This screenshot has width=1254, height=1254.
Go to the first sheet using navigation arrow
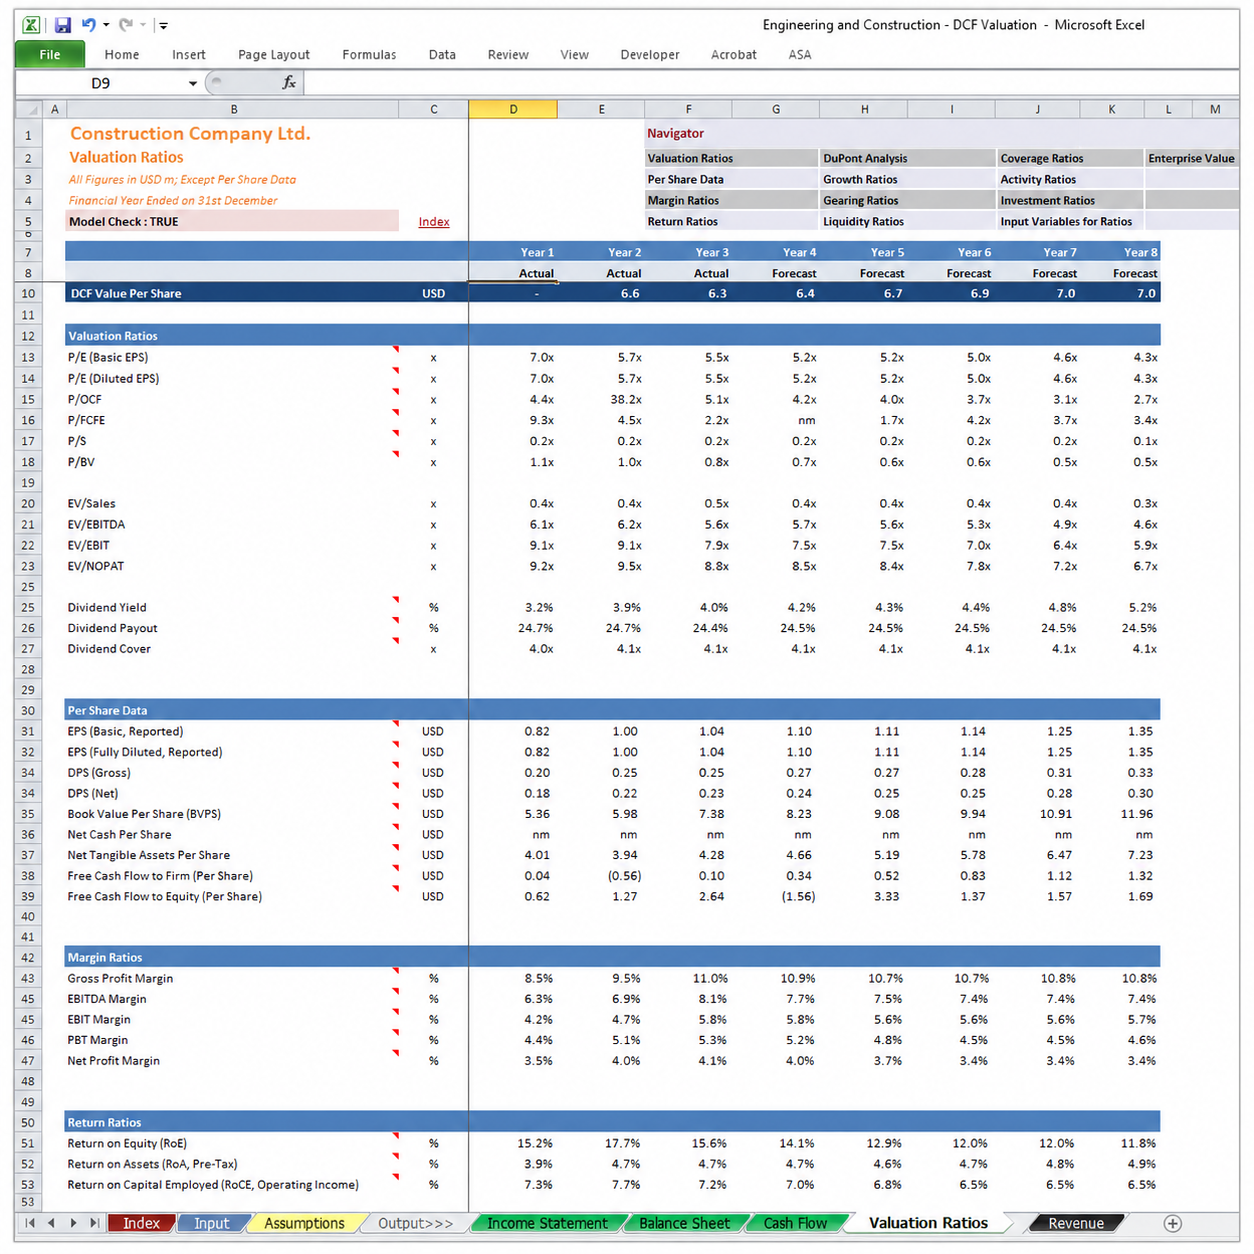click(30, 1223)
